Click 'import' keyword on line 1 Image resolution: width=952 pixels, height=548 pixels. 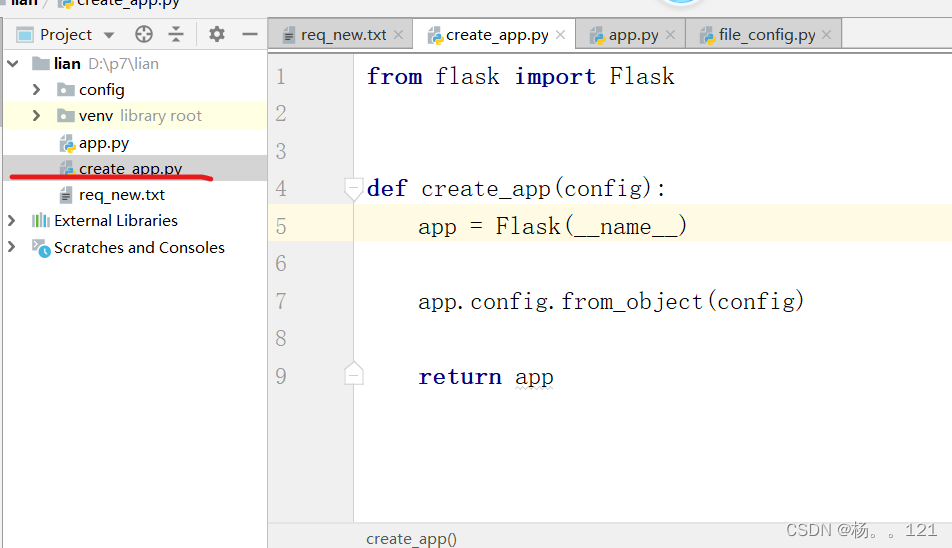click(x=556, y=77)
